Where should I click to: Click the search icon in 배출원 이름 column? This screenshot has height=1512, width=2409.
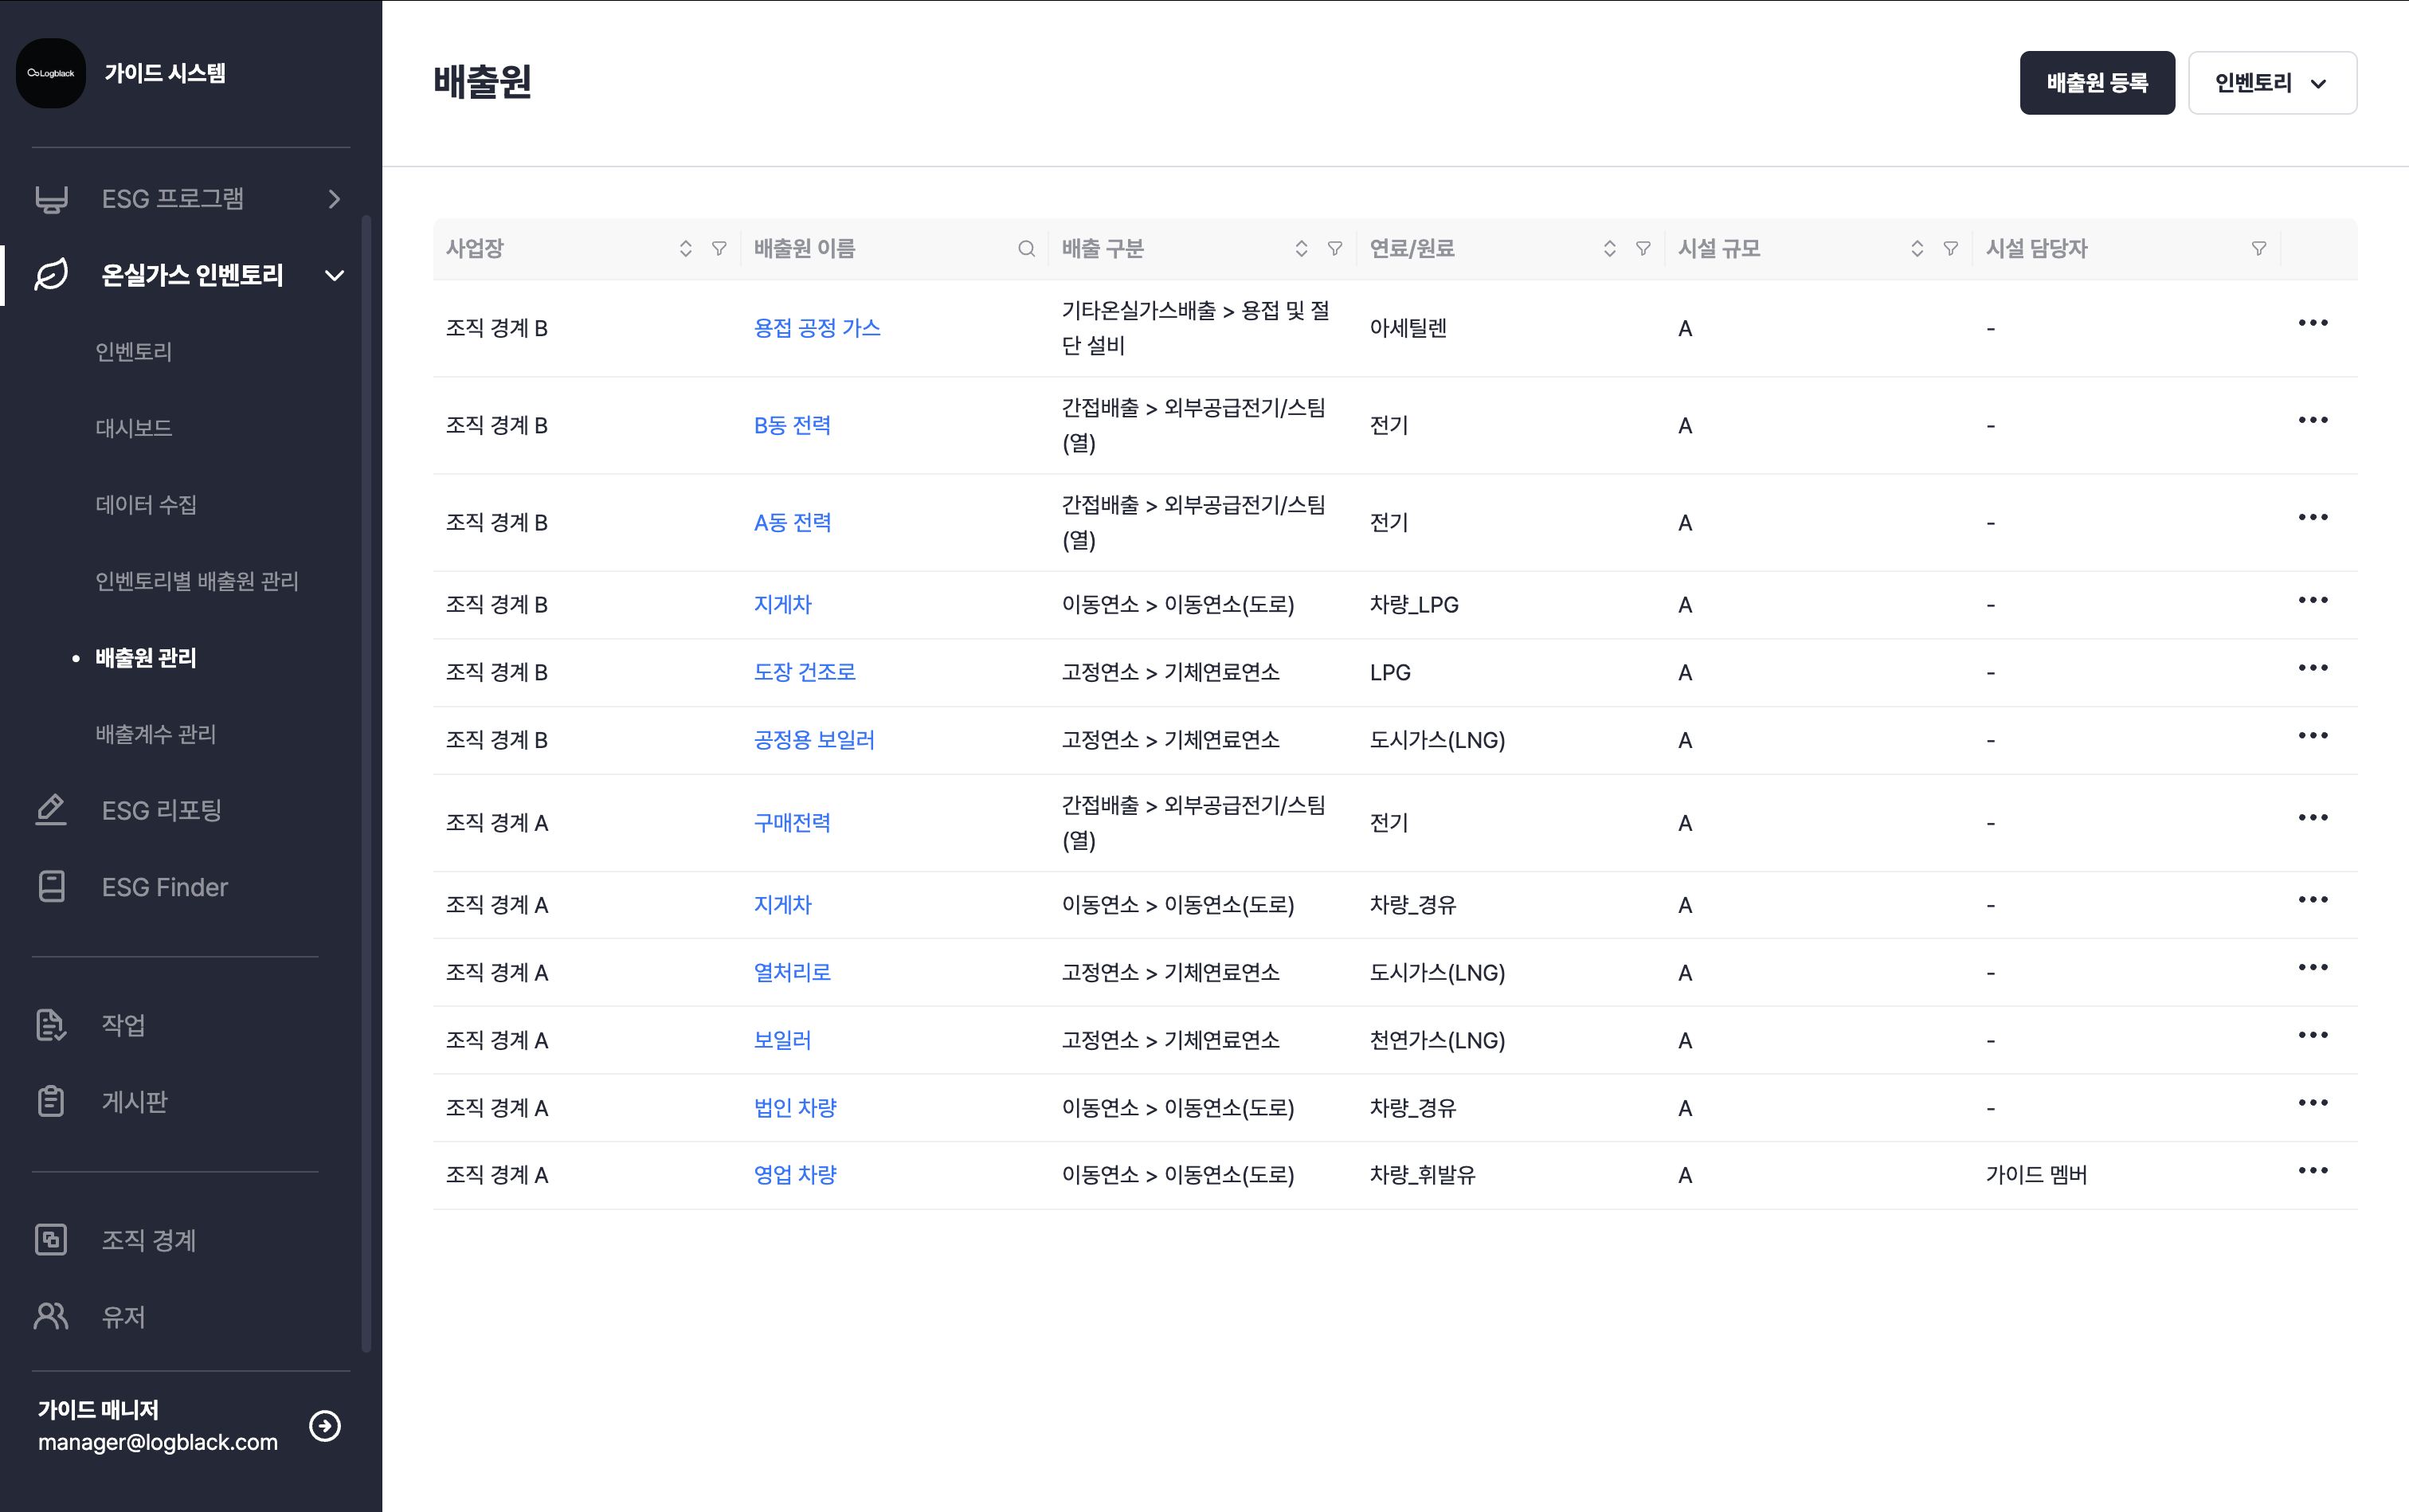click(1026, 249)
